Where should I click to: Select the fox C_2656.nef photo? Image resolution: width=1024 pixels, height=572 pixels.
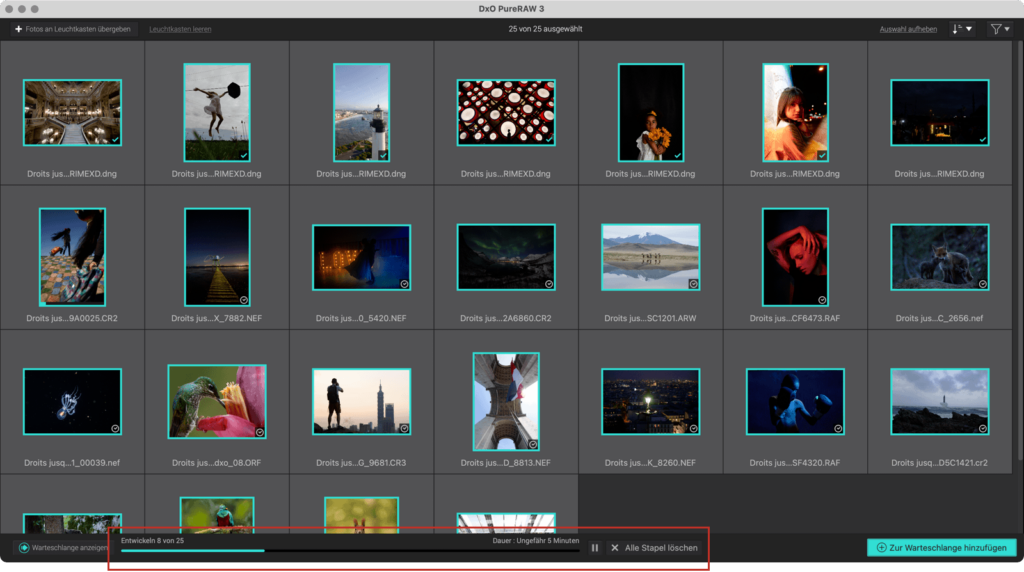click(940, 257)
